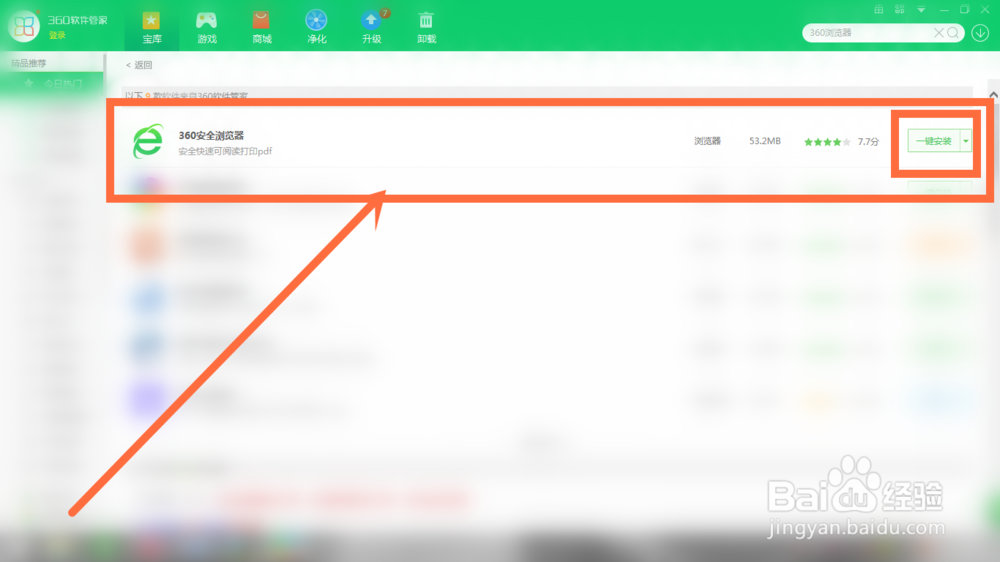Screen dimensions: 1000x562
Task: Select 今日热门 in the sidebar
Action: (52, 84)
